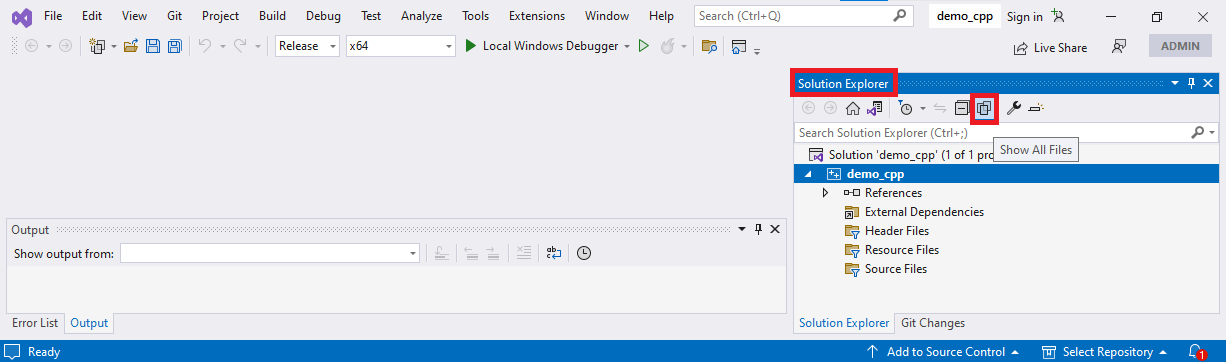Open the Git menu

tap(174, 16)
